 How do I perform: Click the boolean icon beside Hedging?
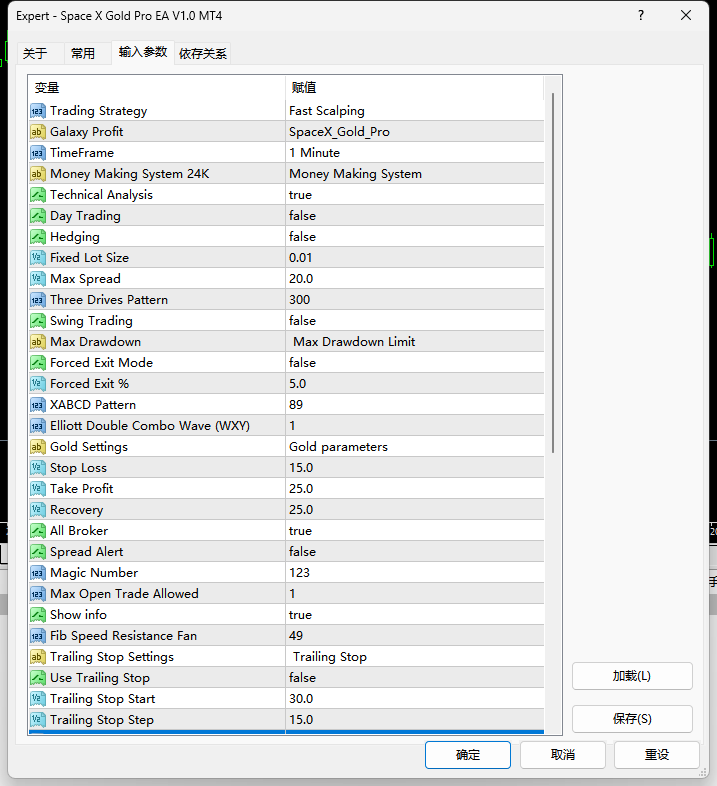[38, 237]
